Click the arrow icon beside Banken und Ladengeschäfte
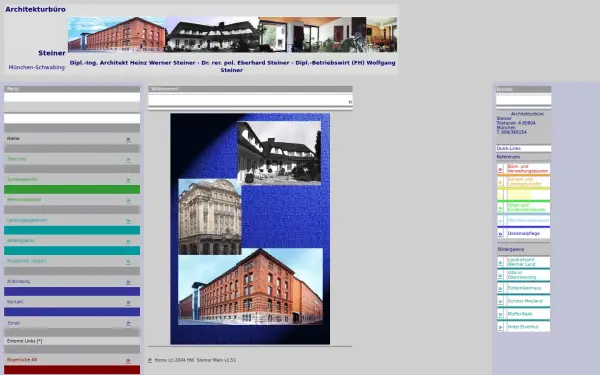Viewport: 600px width, 375px height. [500, 182]
